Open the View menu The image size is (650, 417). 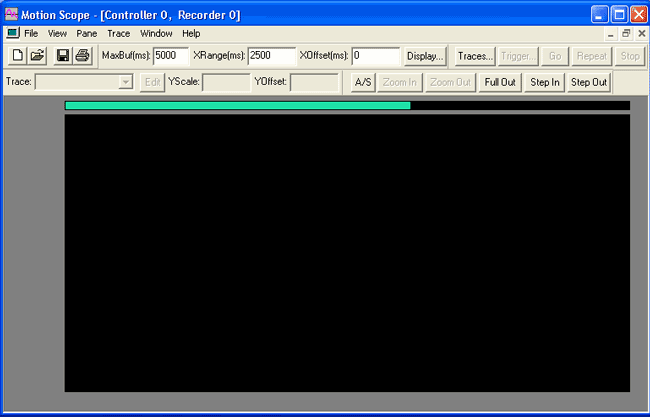[57, 34]
